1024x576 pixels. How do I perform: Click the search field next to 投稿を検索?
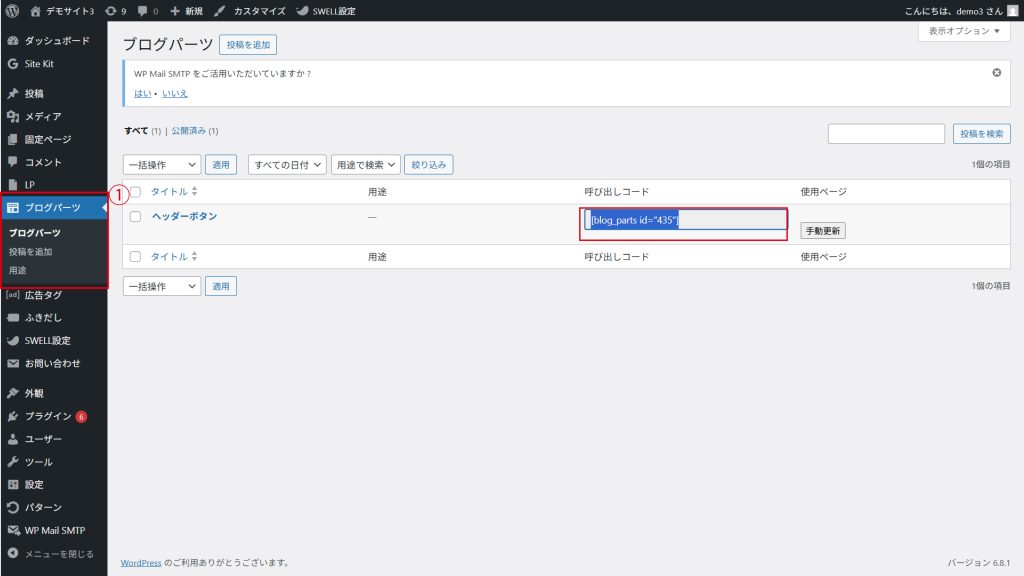coord(886,134)
